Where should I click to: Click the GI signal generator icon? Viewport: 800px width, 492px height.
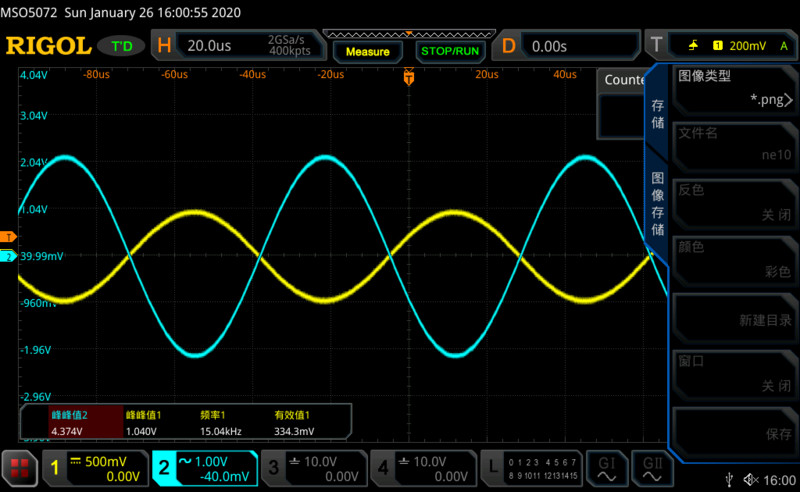(x=607, y=467)
